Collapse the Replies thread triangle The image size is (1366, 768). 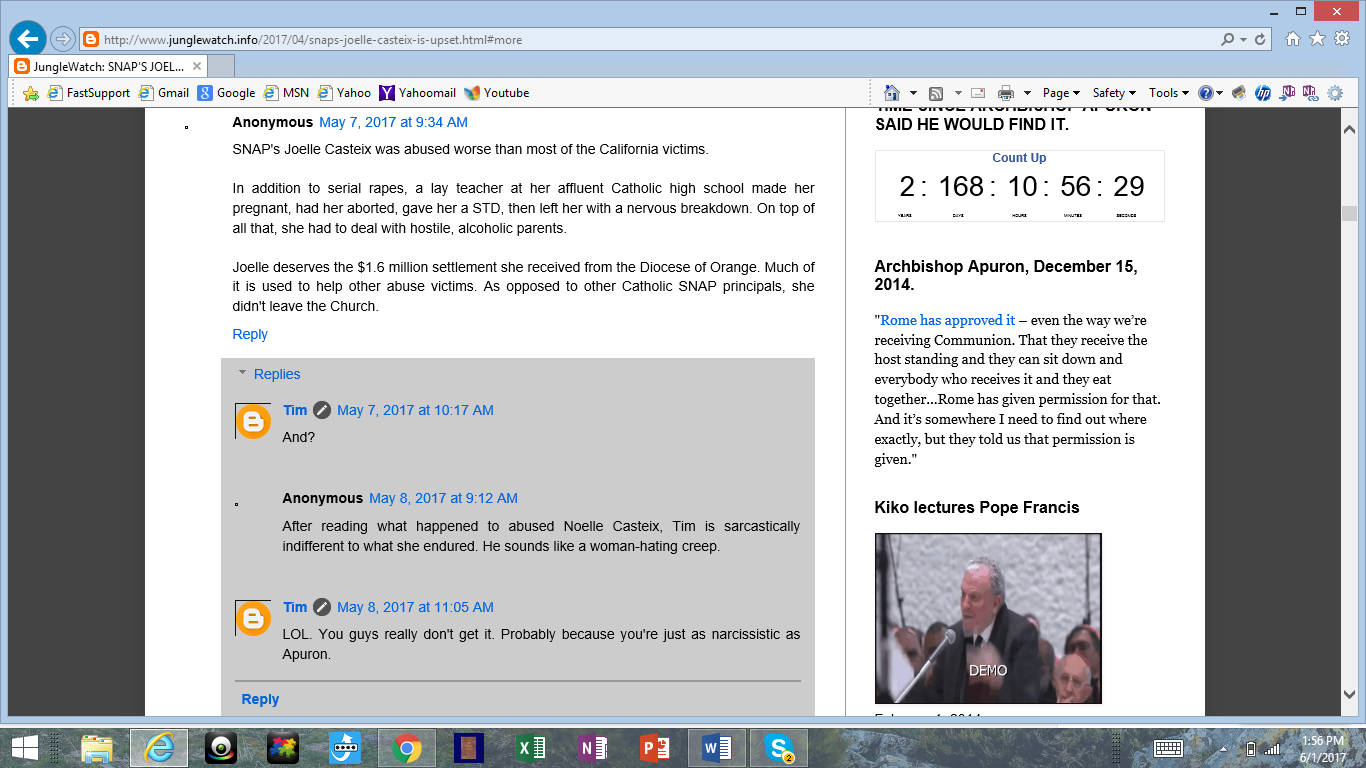tap(242, 373)
